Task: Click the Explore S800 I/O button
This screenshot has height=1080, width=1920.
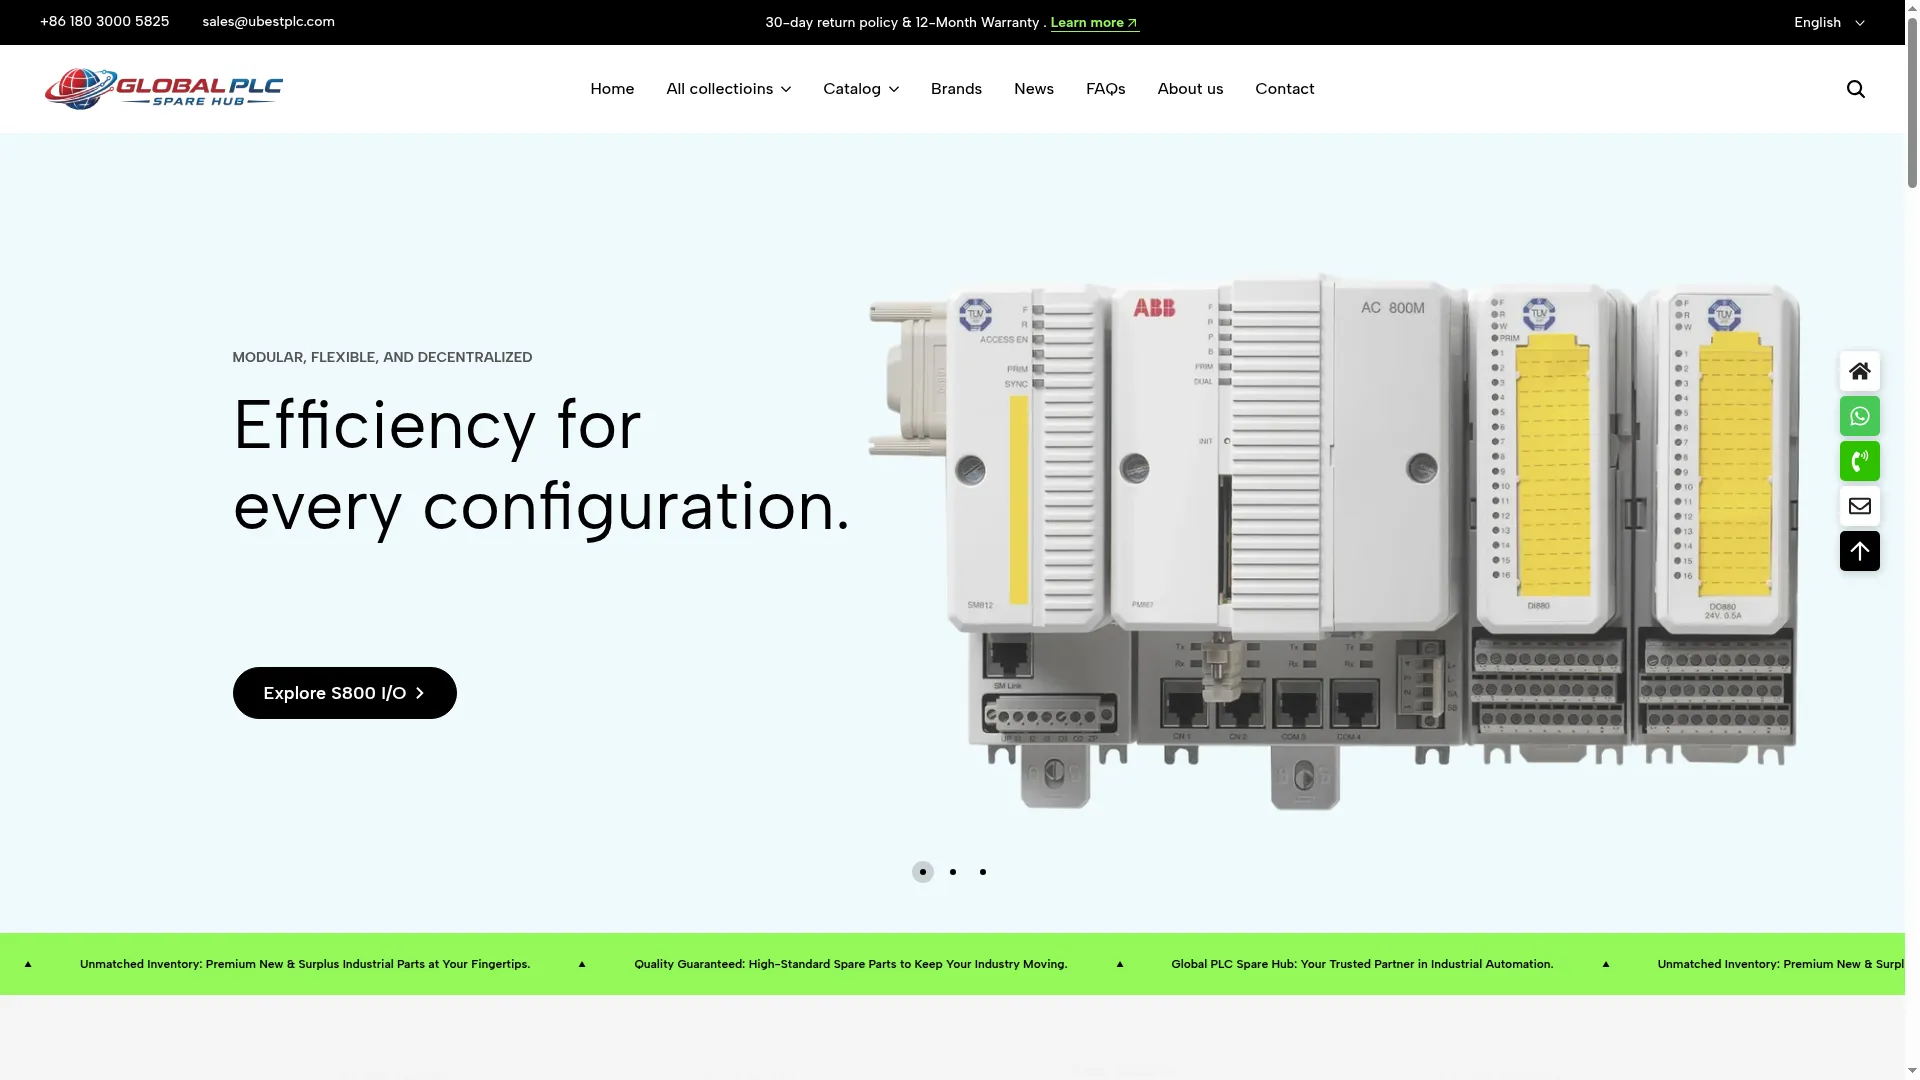Action: tap(345, 693)
